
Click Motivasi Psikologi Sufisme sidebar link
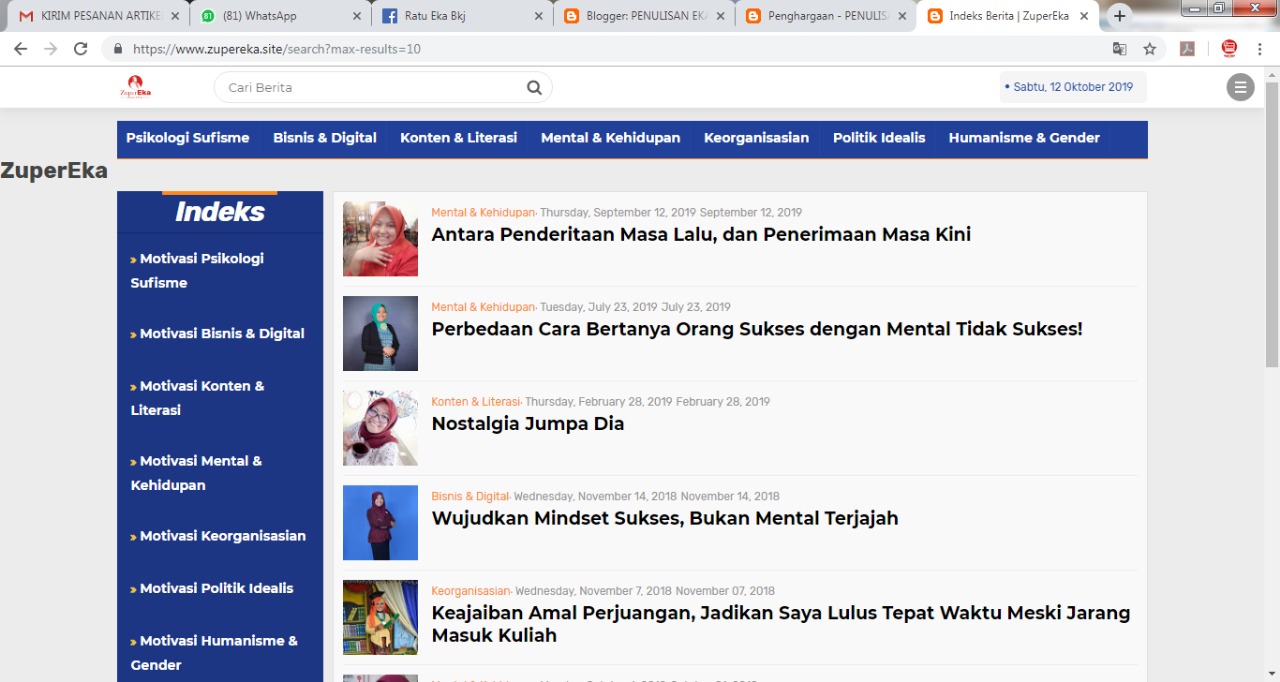(x=197, y=270)
